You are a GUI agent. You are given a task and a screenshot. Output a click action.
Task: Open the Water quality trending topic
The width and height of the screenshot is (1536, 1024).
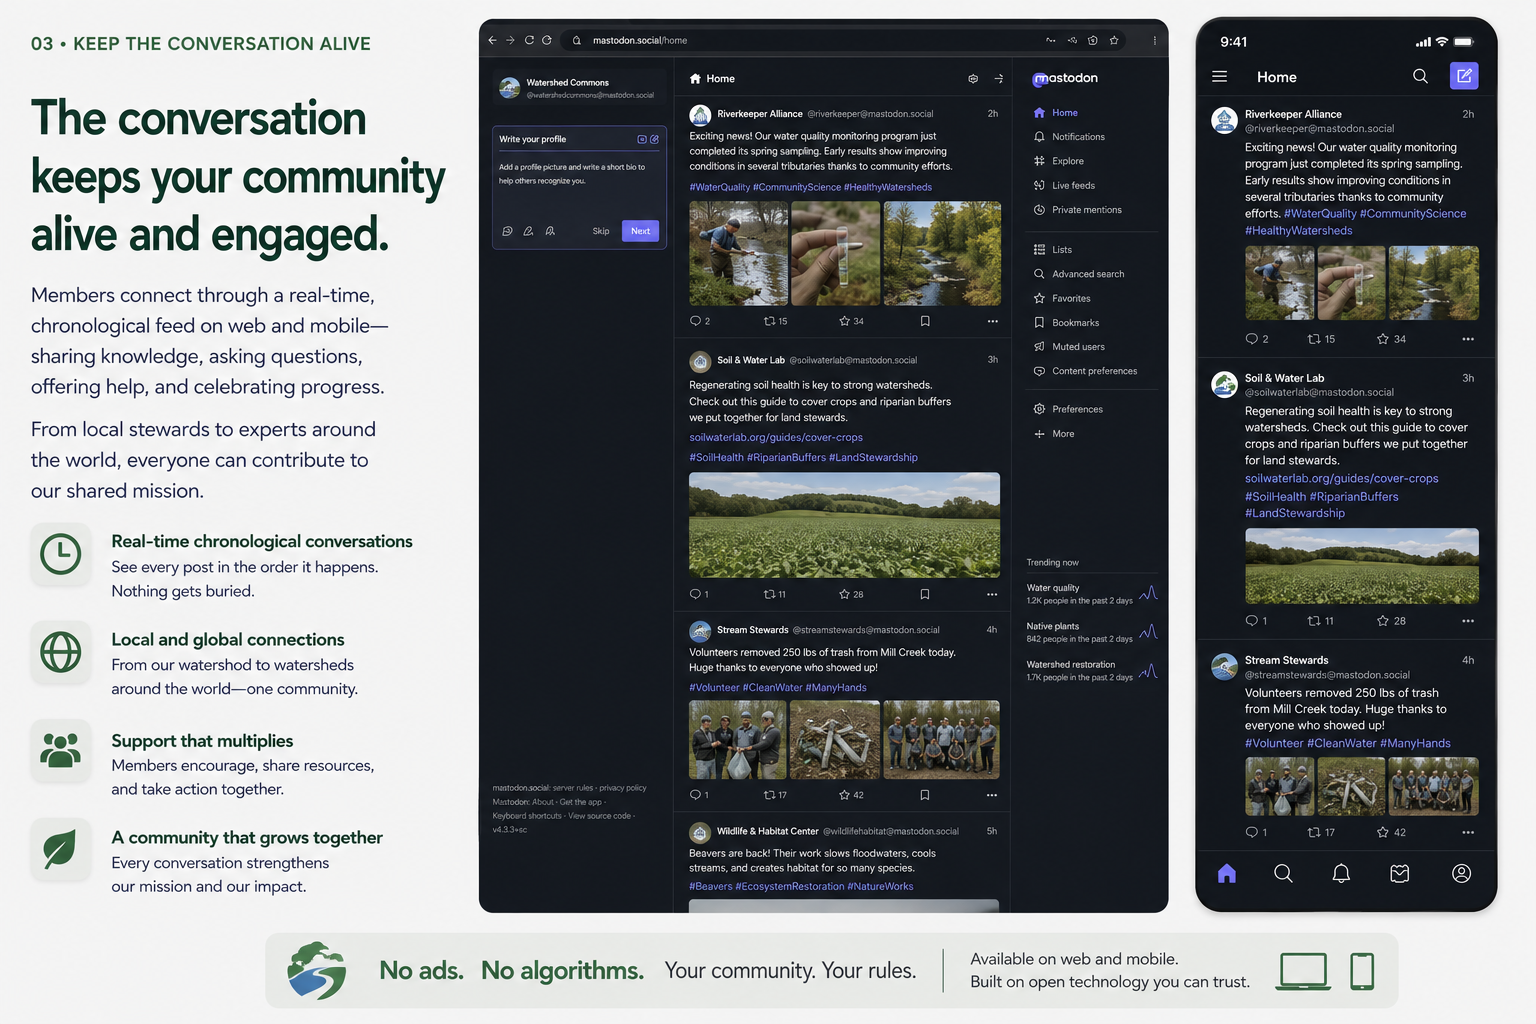1091,594
